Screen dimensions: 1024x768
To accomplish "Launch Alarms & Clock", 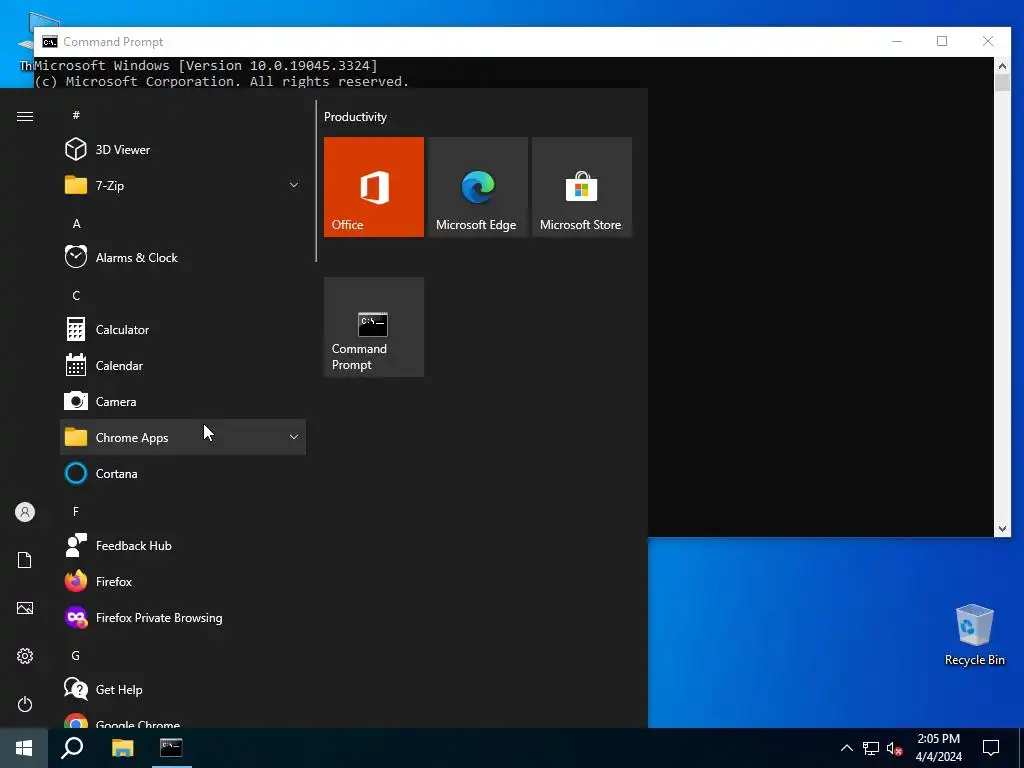I will pos(183,257).
